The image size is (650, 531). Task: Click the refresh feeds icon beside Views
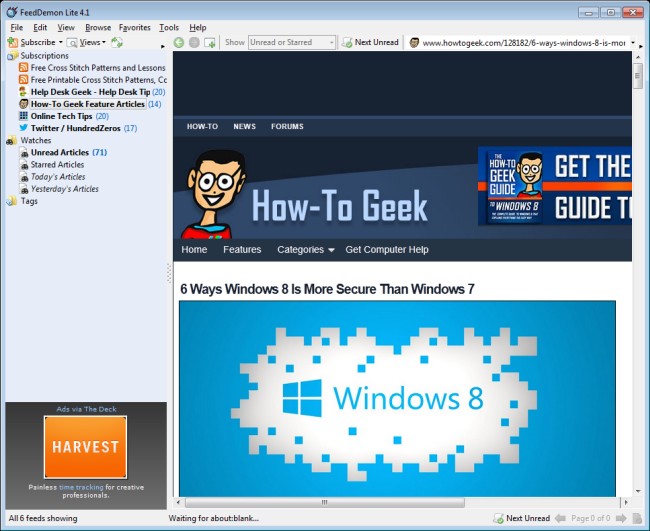pos(117,42)
